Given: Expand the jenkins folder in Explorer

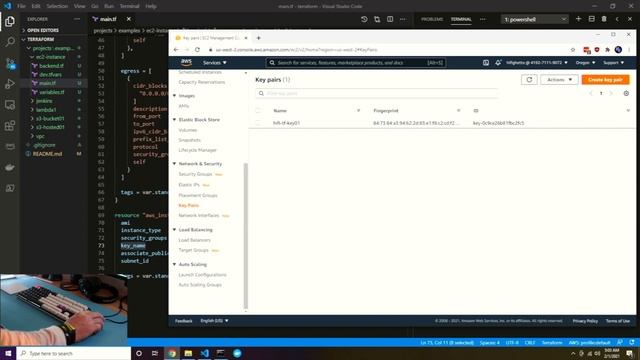Looking at the screenshot, I should click(x=44, y=101).
